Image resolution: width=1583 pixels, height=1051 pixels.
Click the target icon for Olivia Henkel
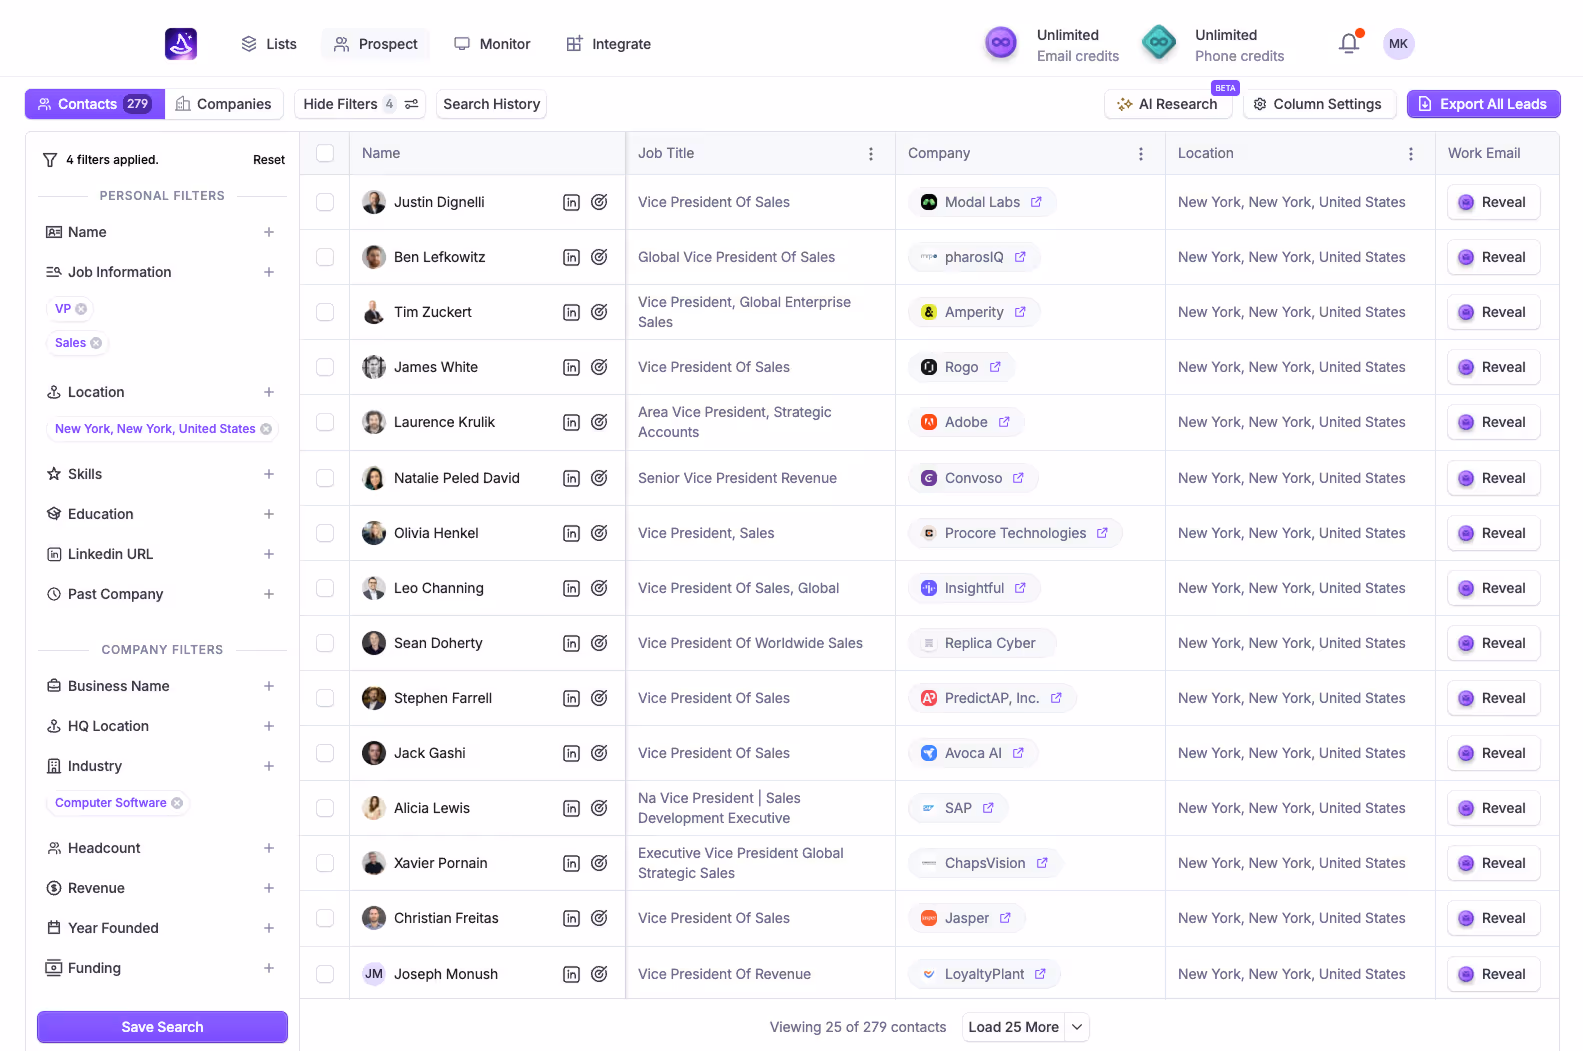tap(599, 533)
